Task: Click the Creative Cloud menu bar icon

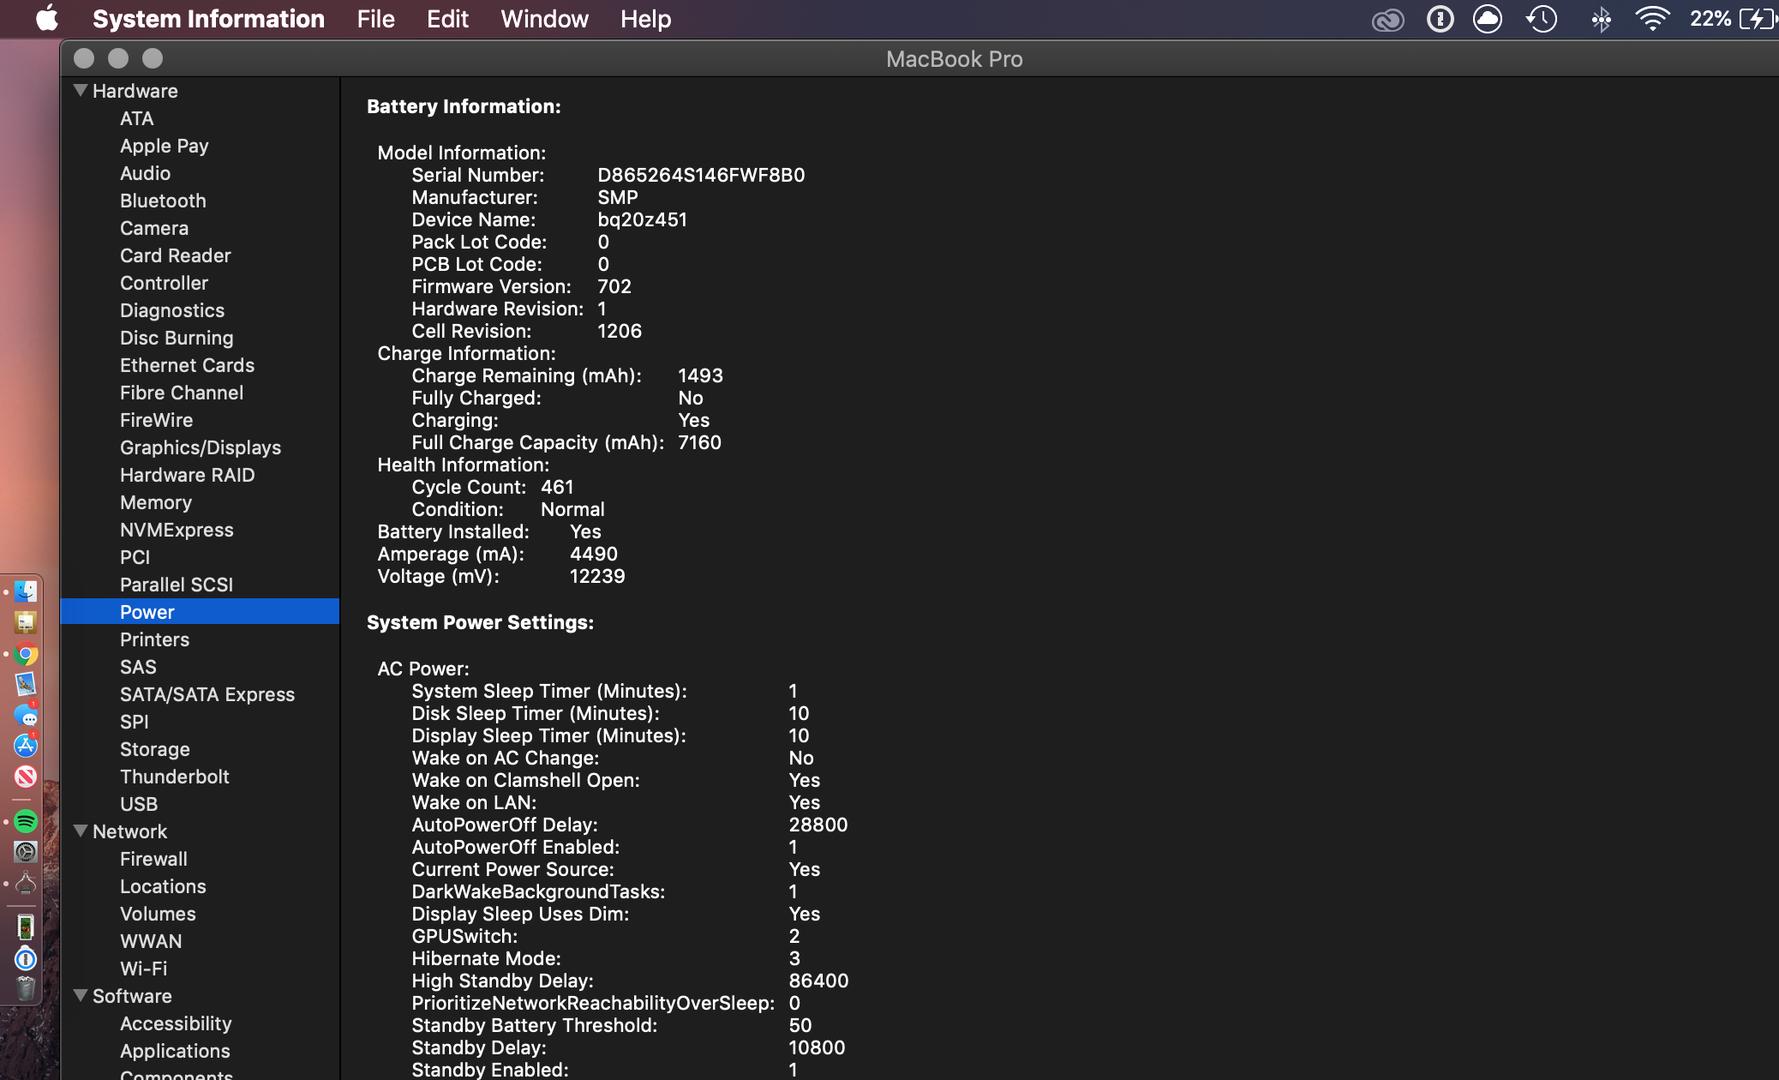Action: coord(1387,20)
